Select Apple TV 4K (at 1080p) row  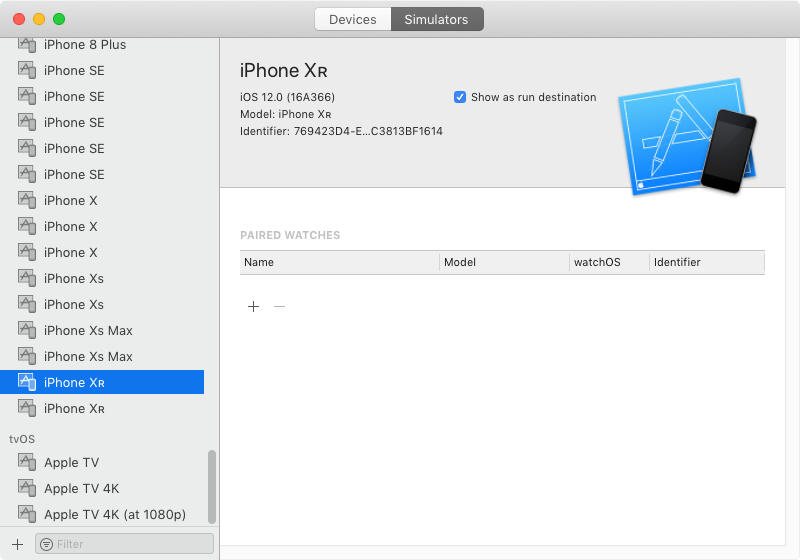(x=102, y=514)
